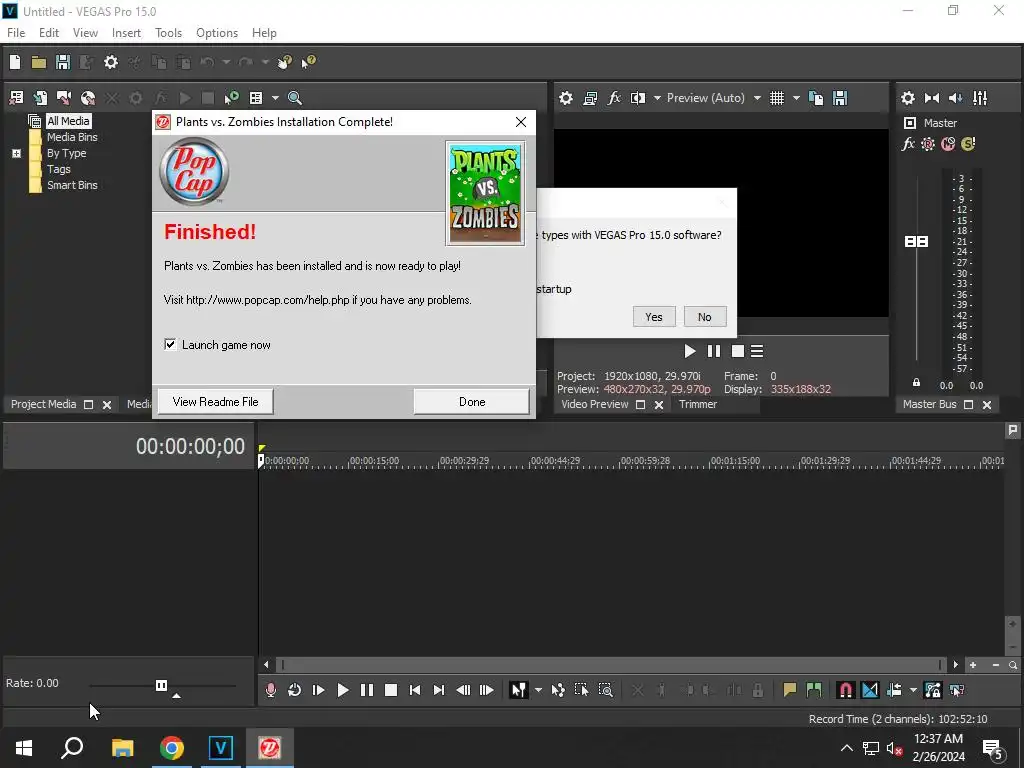Image resolution: width=1024 pixels, height=768 pixels.
Task: Click the interactive tutorials hand icon
Action: pyautogui.click(x=285, y=62)
